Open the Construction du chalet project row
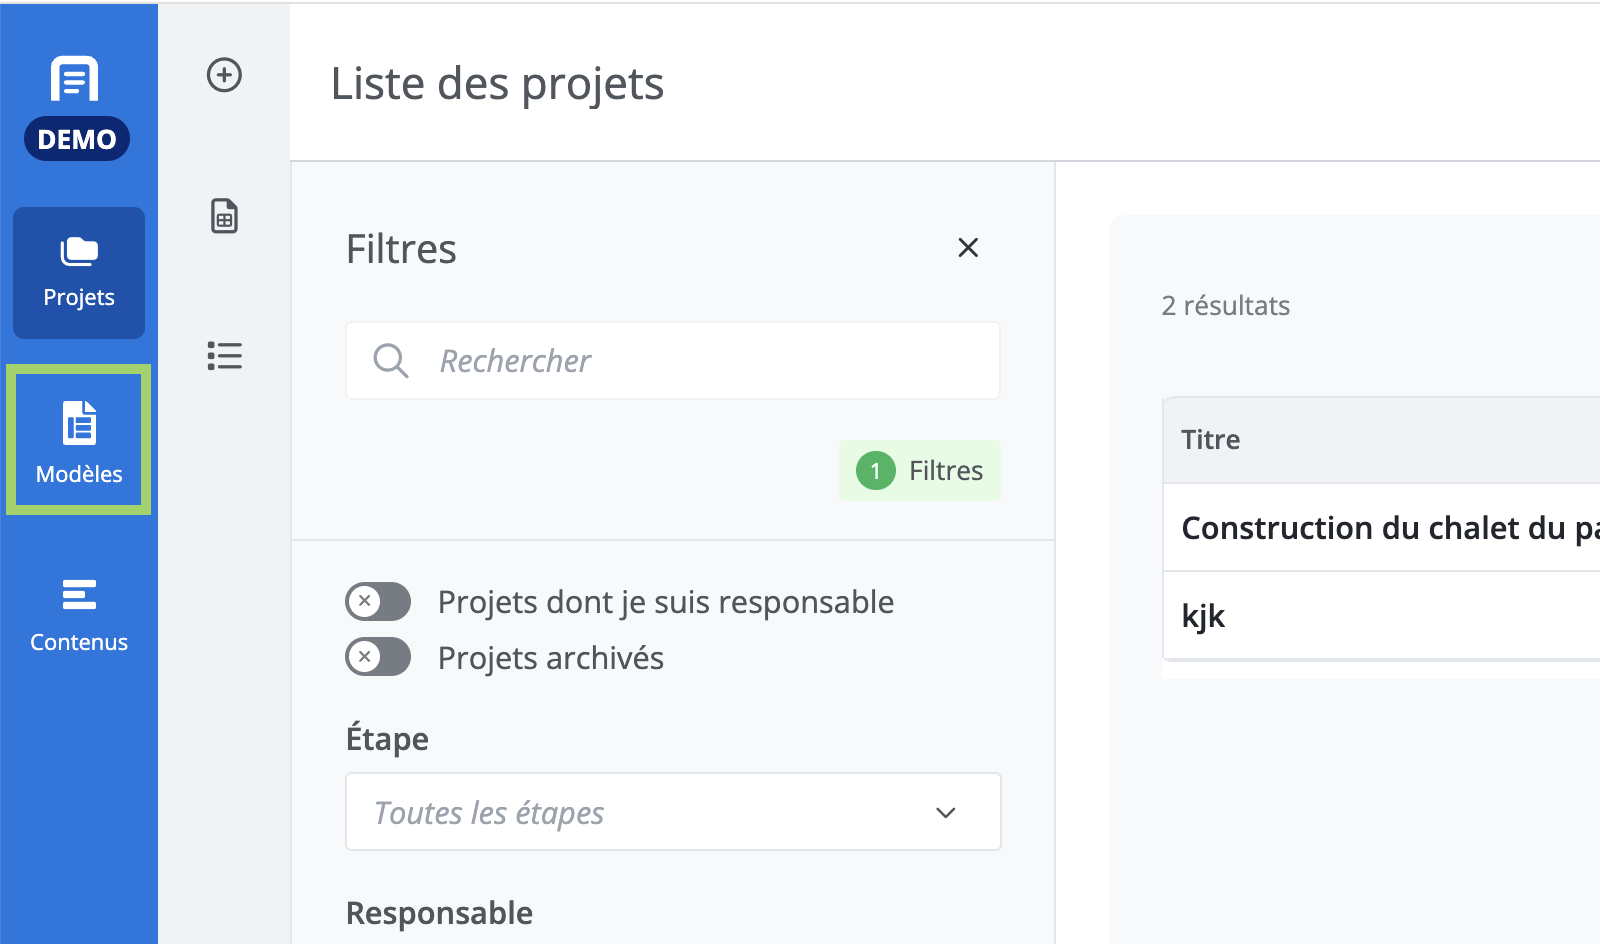This screenshot has width=1600, height=944. pos(1381,527)
